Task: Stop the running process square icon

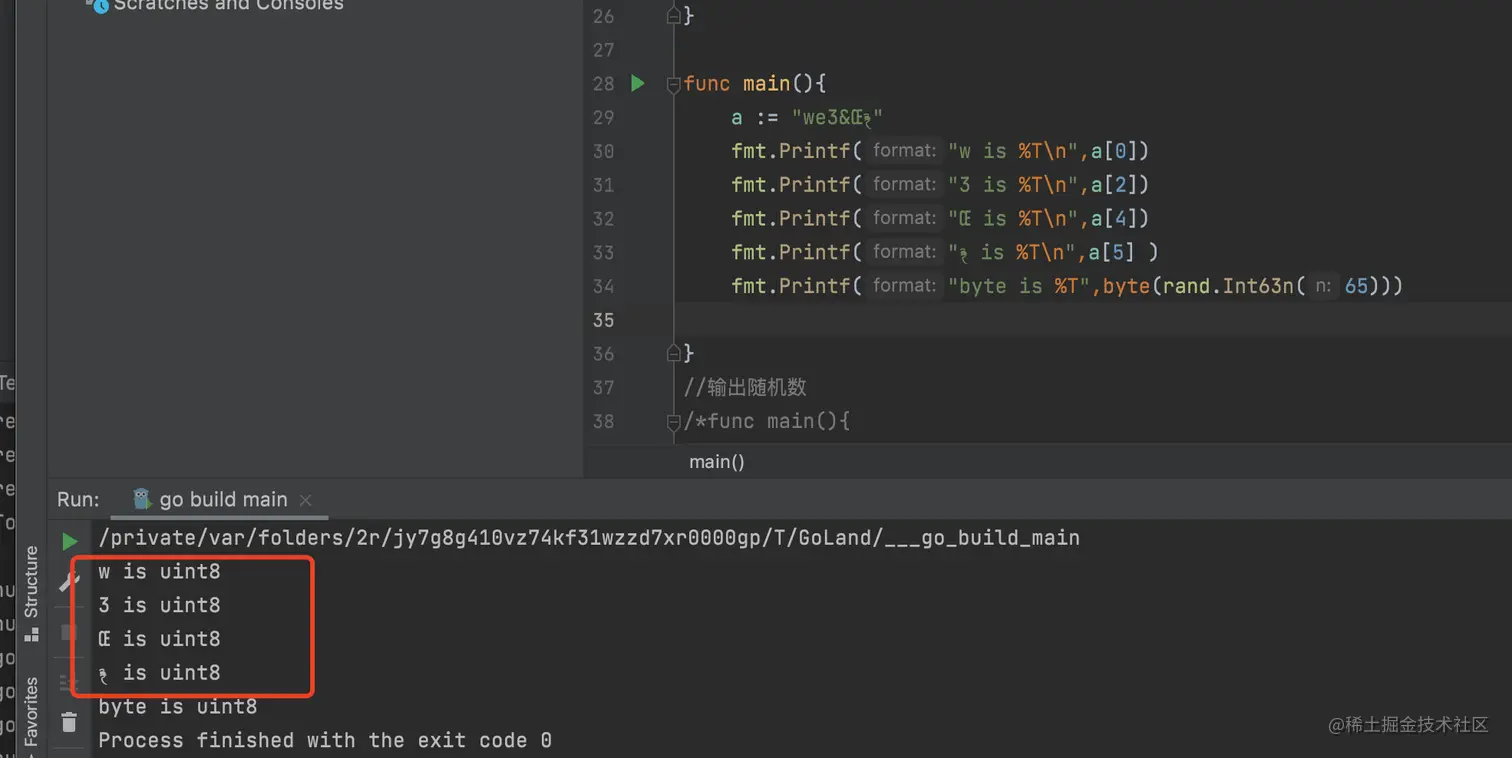Action: pyautogui.click(x=69, y=632)
